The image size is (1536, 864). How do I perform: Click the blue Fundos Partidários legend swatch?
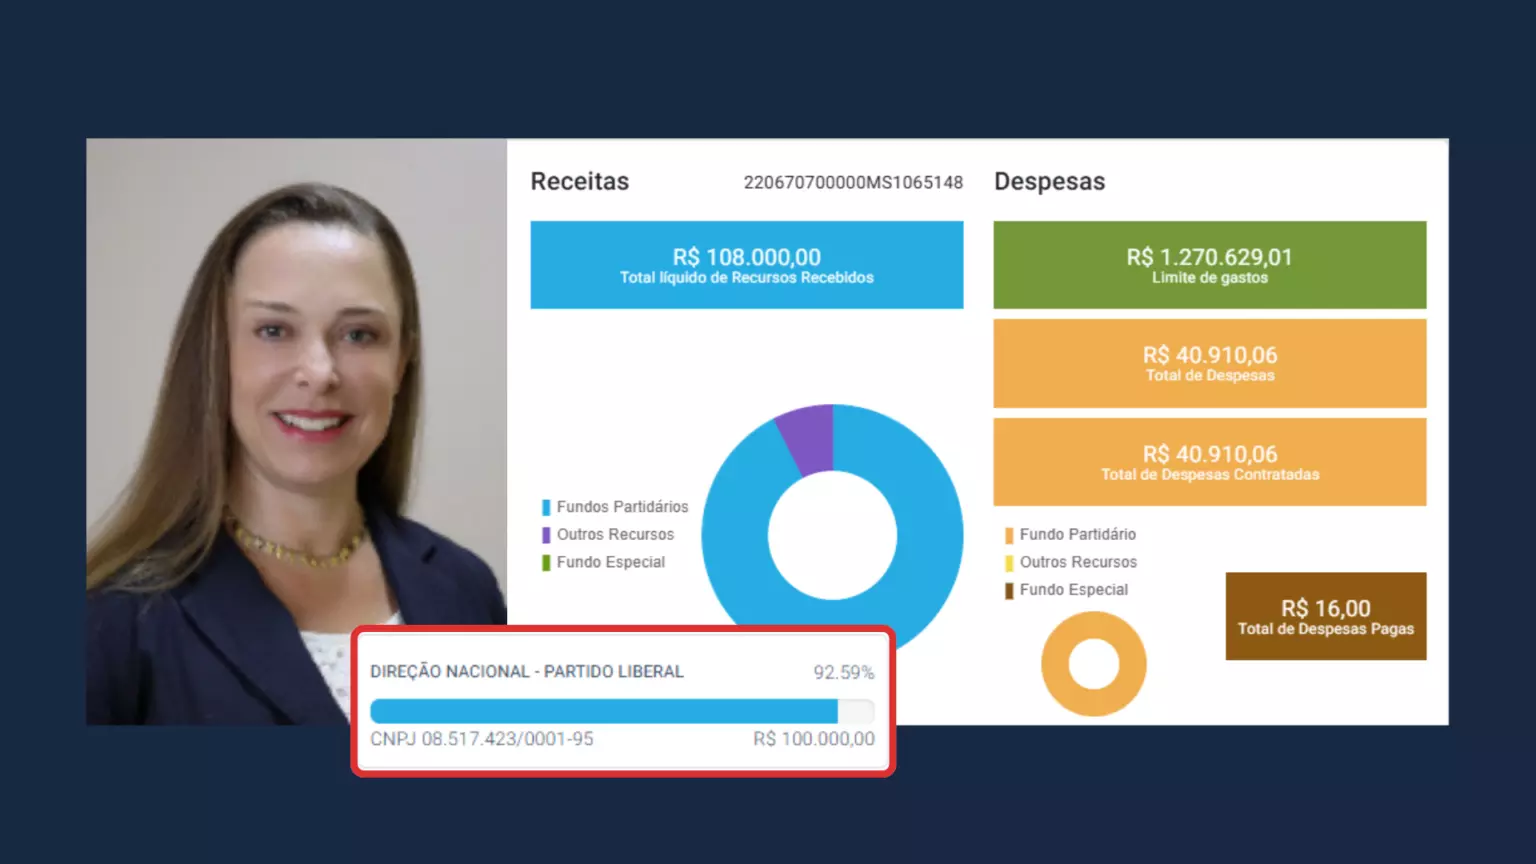546,507
